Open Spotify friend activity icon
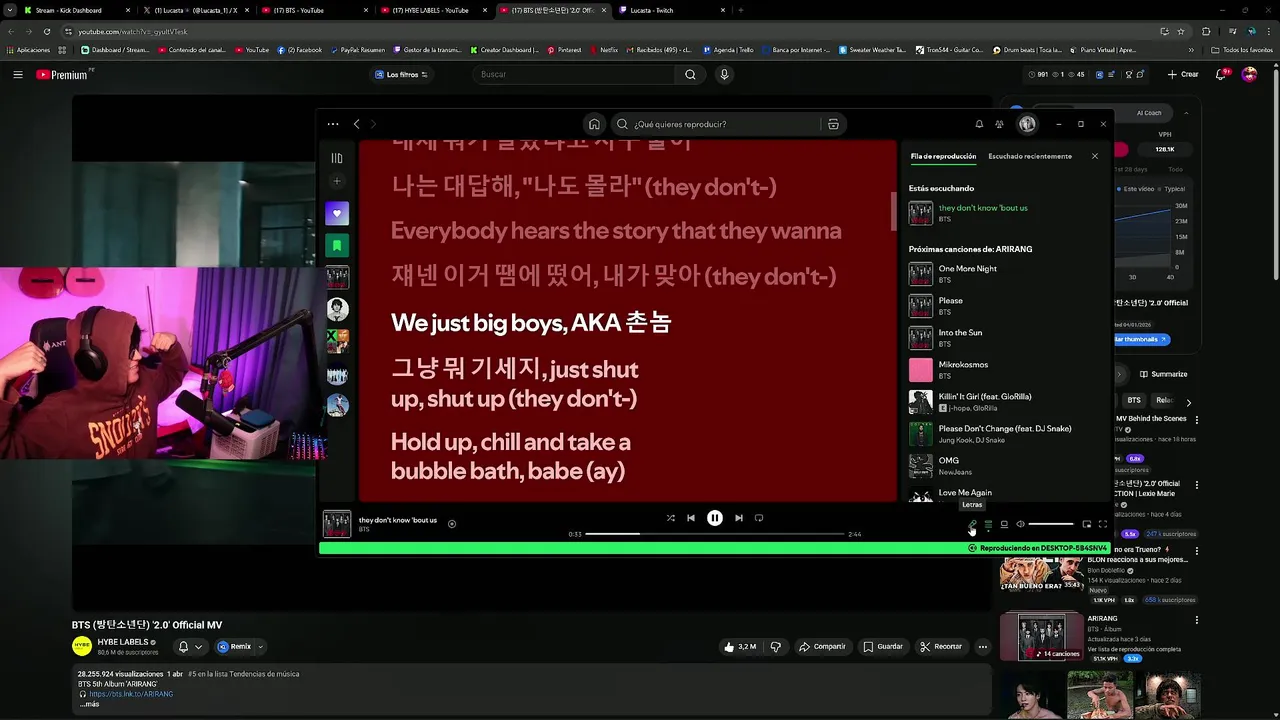 [999, 124]
